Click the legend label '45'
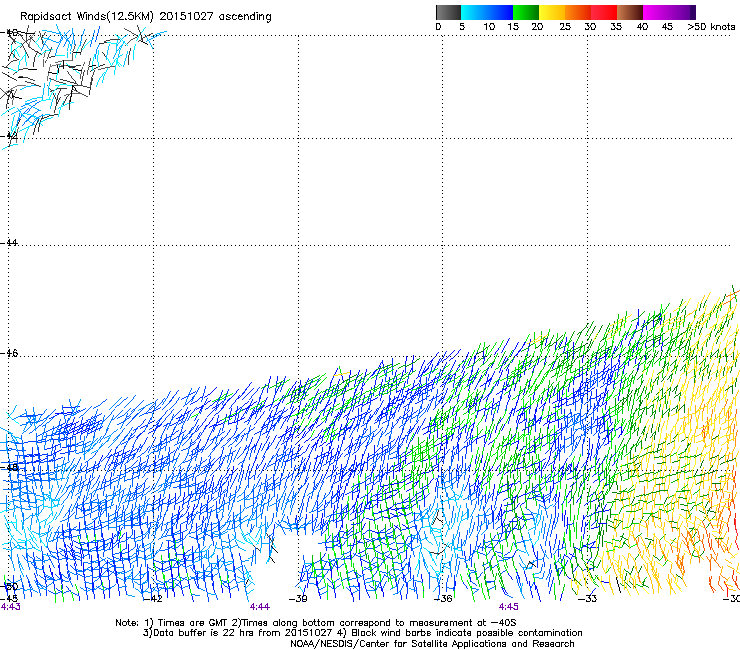 [667, 27]
